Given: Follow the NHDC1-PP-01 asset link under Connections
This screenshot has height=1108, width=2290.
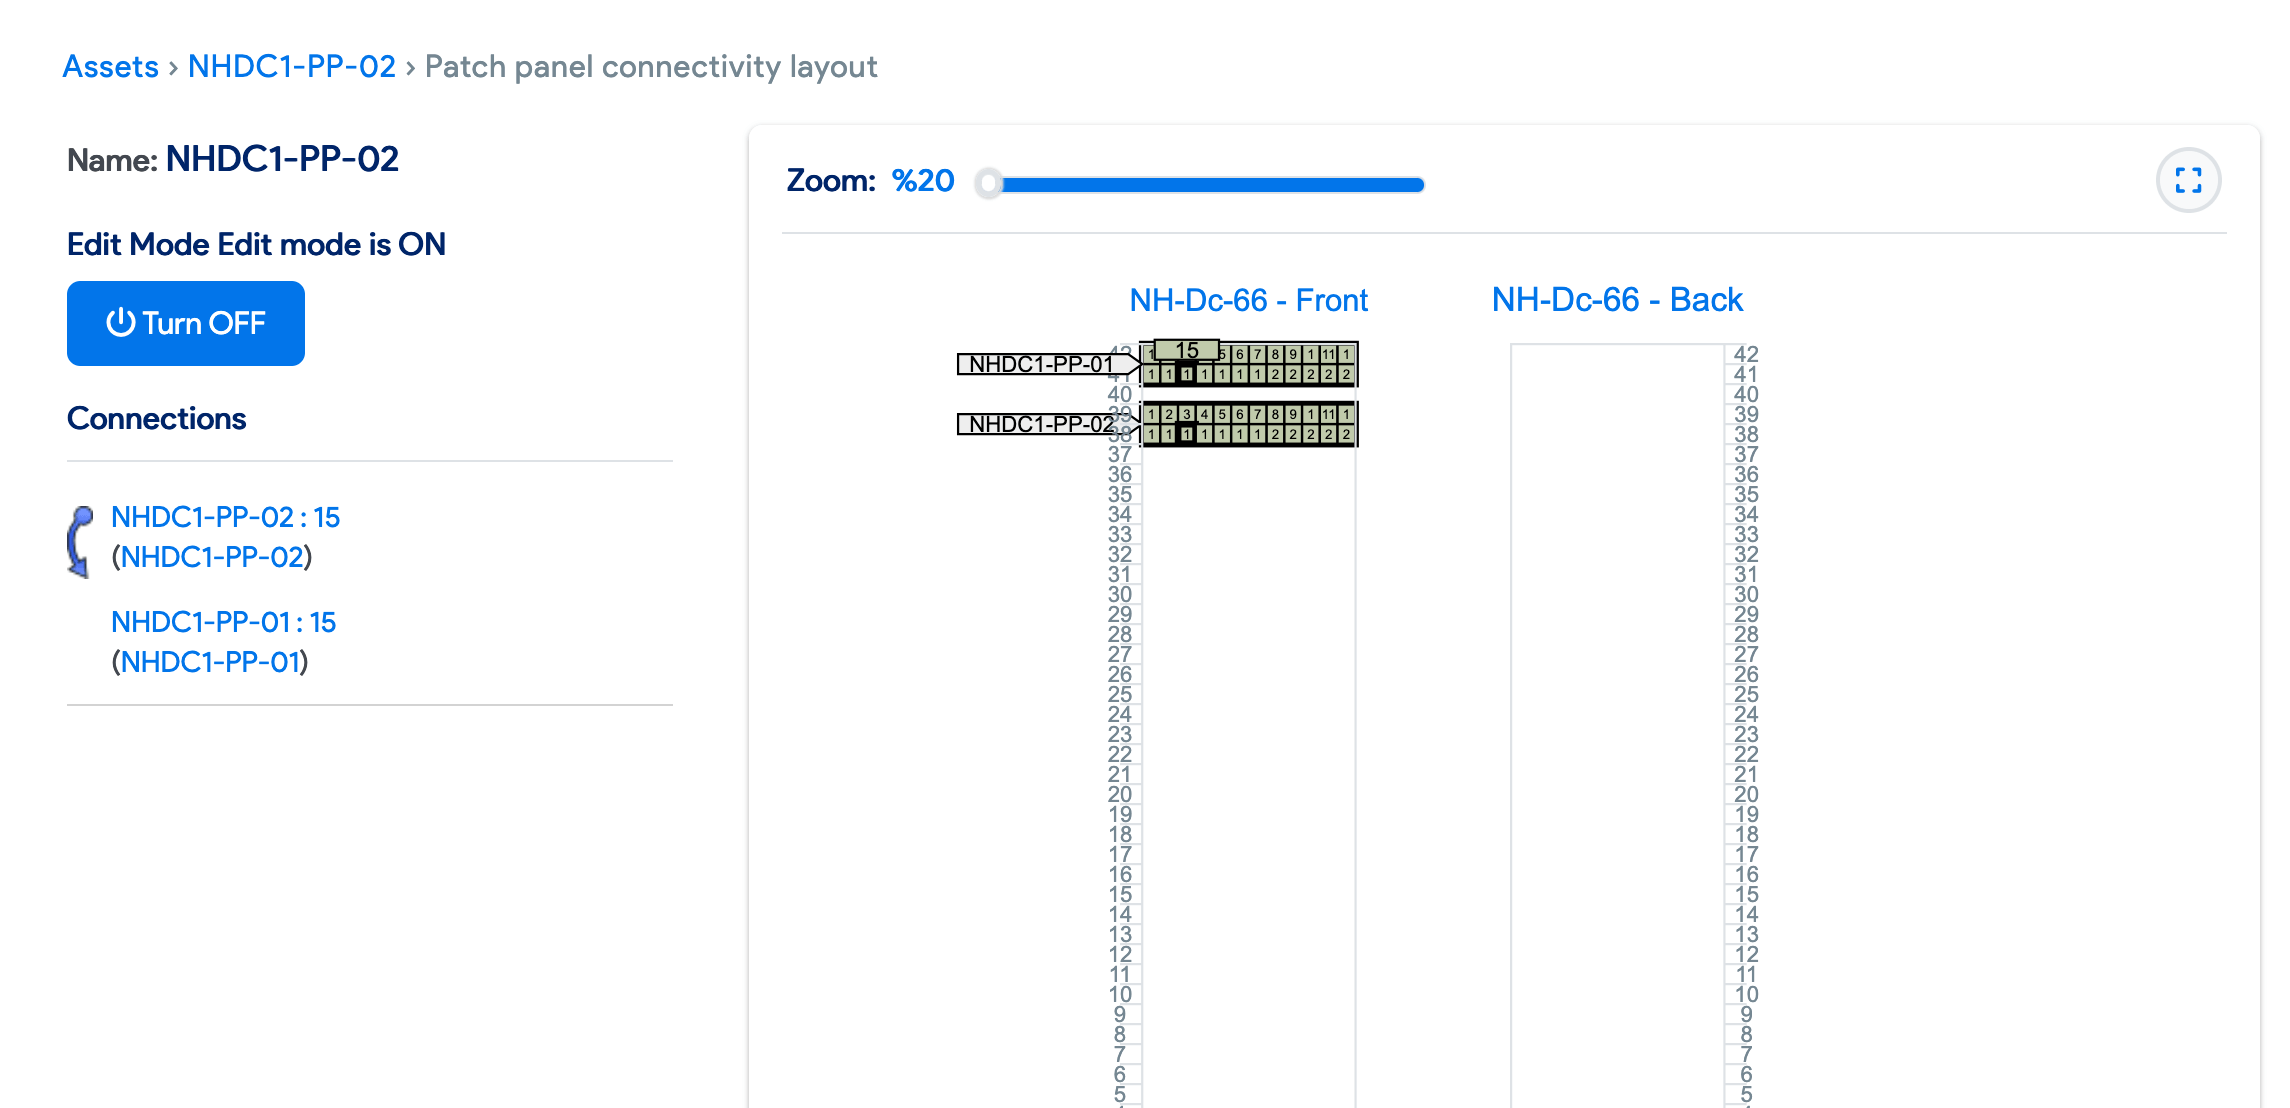Looking at the screenshot, I should 212,661.
